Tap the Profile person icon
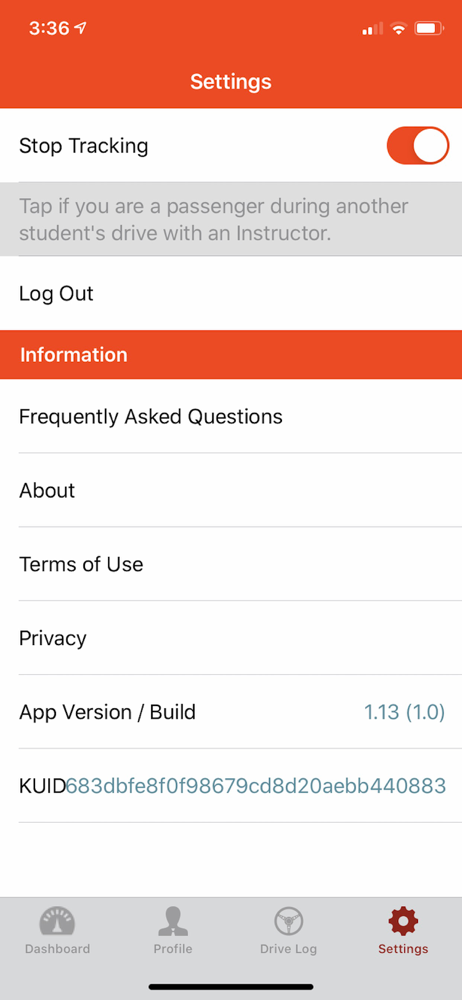The image size is (462, 1000). click(173, 922)
